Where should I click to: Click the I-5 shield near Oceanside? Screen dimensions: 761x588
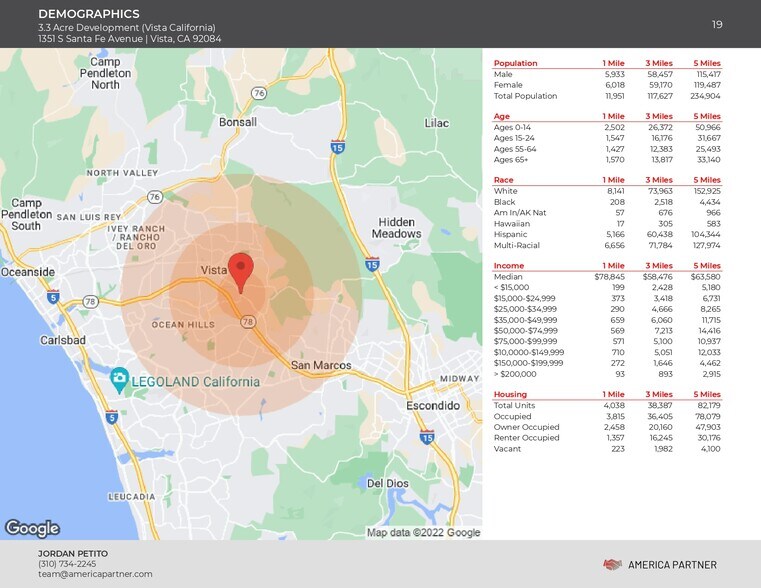click(52, 297)
